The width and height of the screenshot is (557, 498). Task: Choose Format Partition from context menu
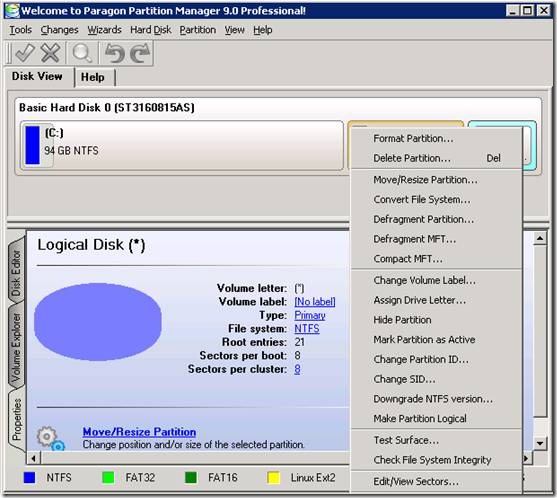tap(437, 139)
